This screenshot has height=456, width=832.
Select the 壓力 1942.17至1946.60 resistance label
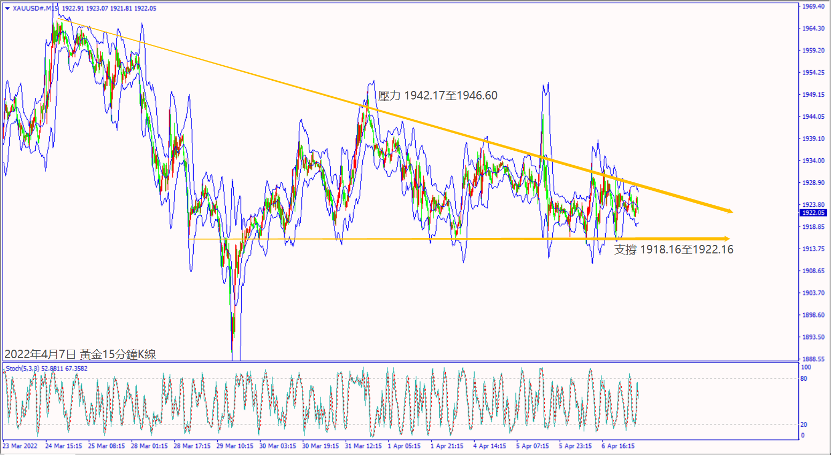click(x=437, y=96)
